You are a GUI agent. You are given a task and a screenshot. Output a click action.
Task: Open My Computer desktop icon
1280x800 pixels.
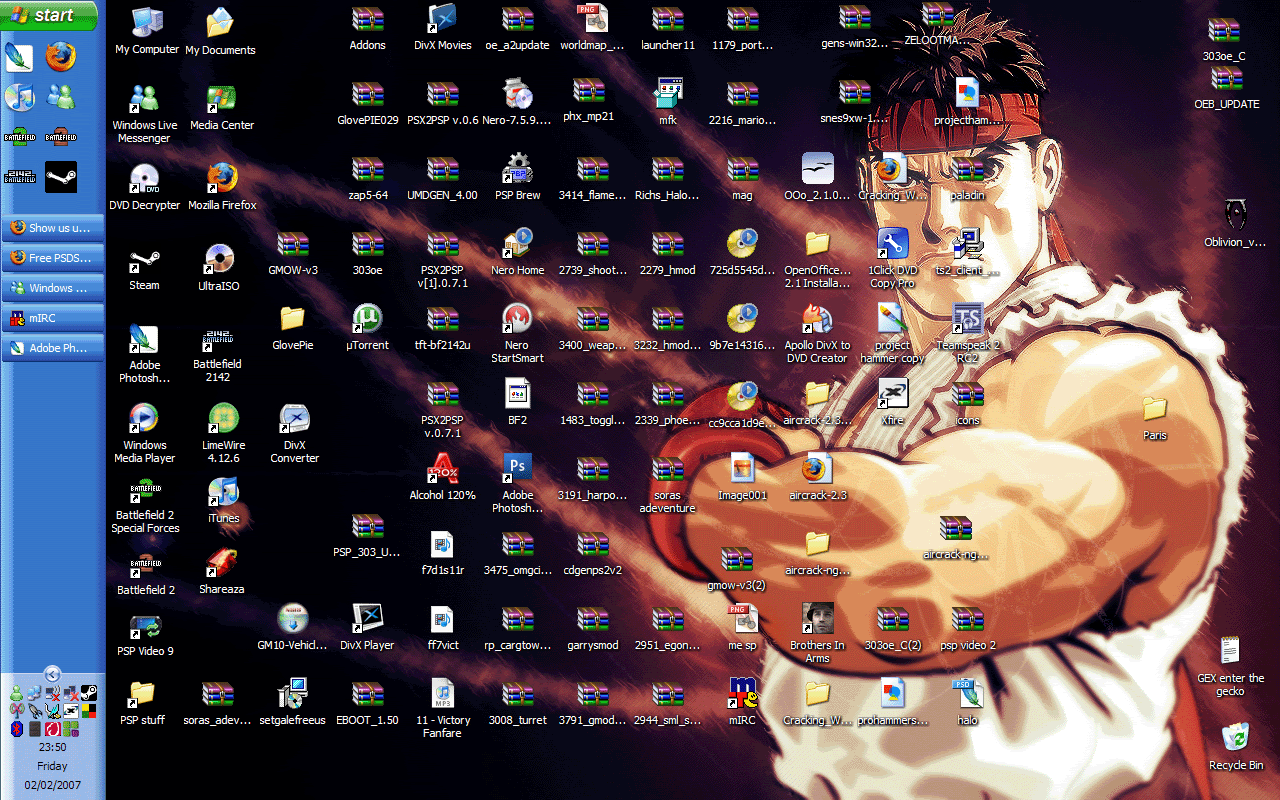click(x=147, y=30)
